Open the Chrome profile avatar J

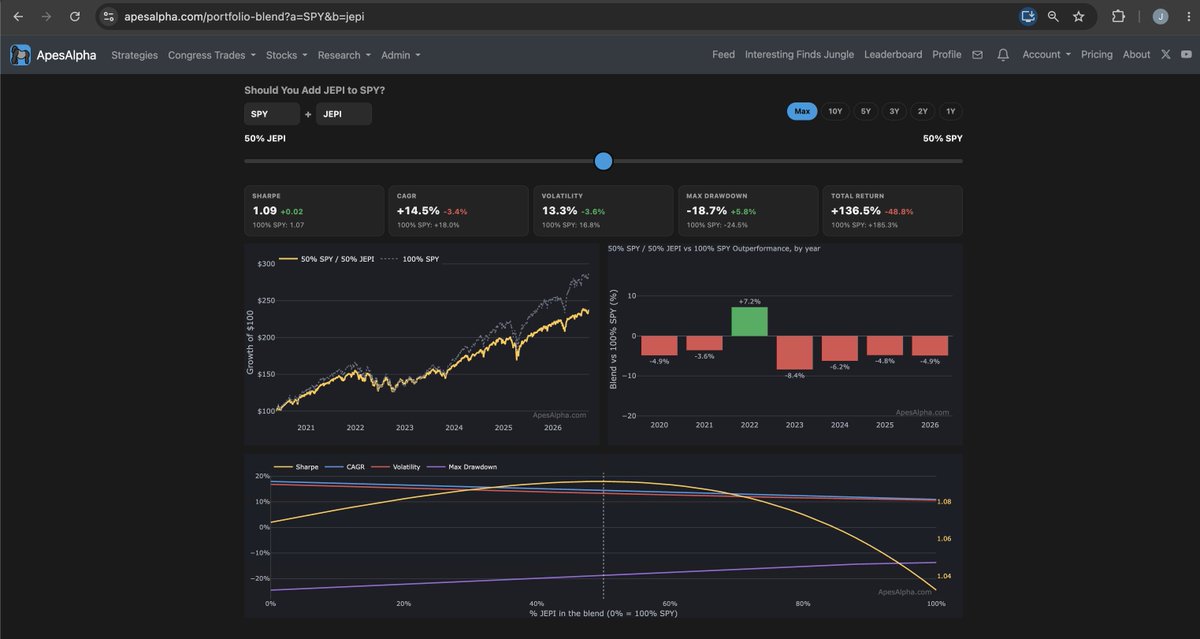[1160, 16]
